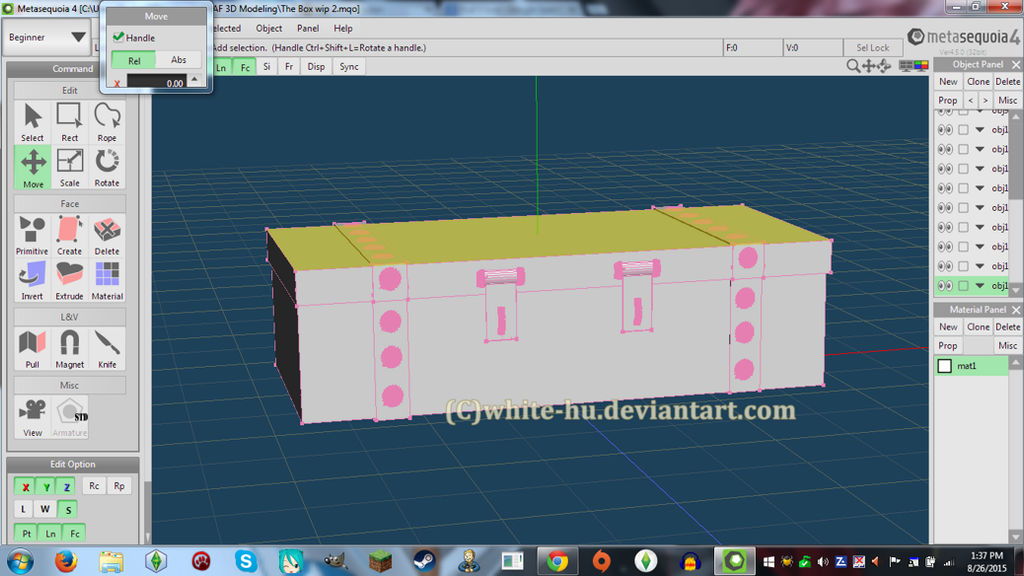Select the Scale tool

[69, 163]
